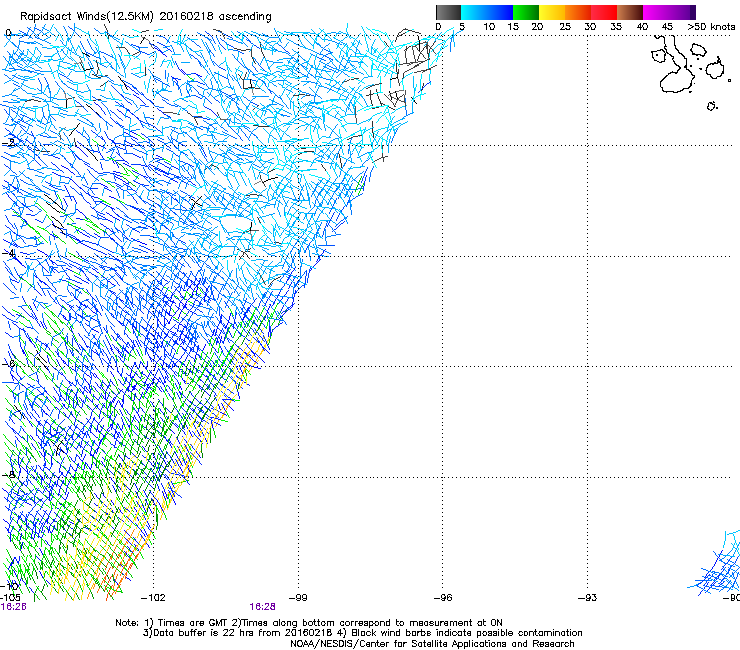Image resolution: width=740 pixels, height=650 pixels.
Task: Click the NOAA/NESDIS Center for Satellite Applications credit
Action: coord(432,644)
